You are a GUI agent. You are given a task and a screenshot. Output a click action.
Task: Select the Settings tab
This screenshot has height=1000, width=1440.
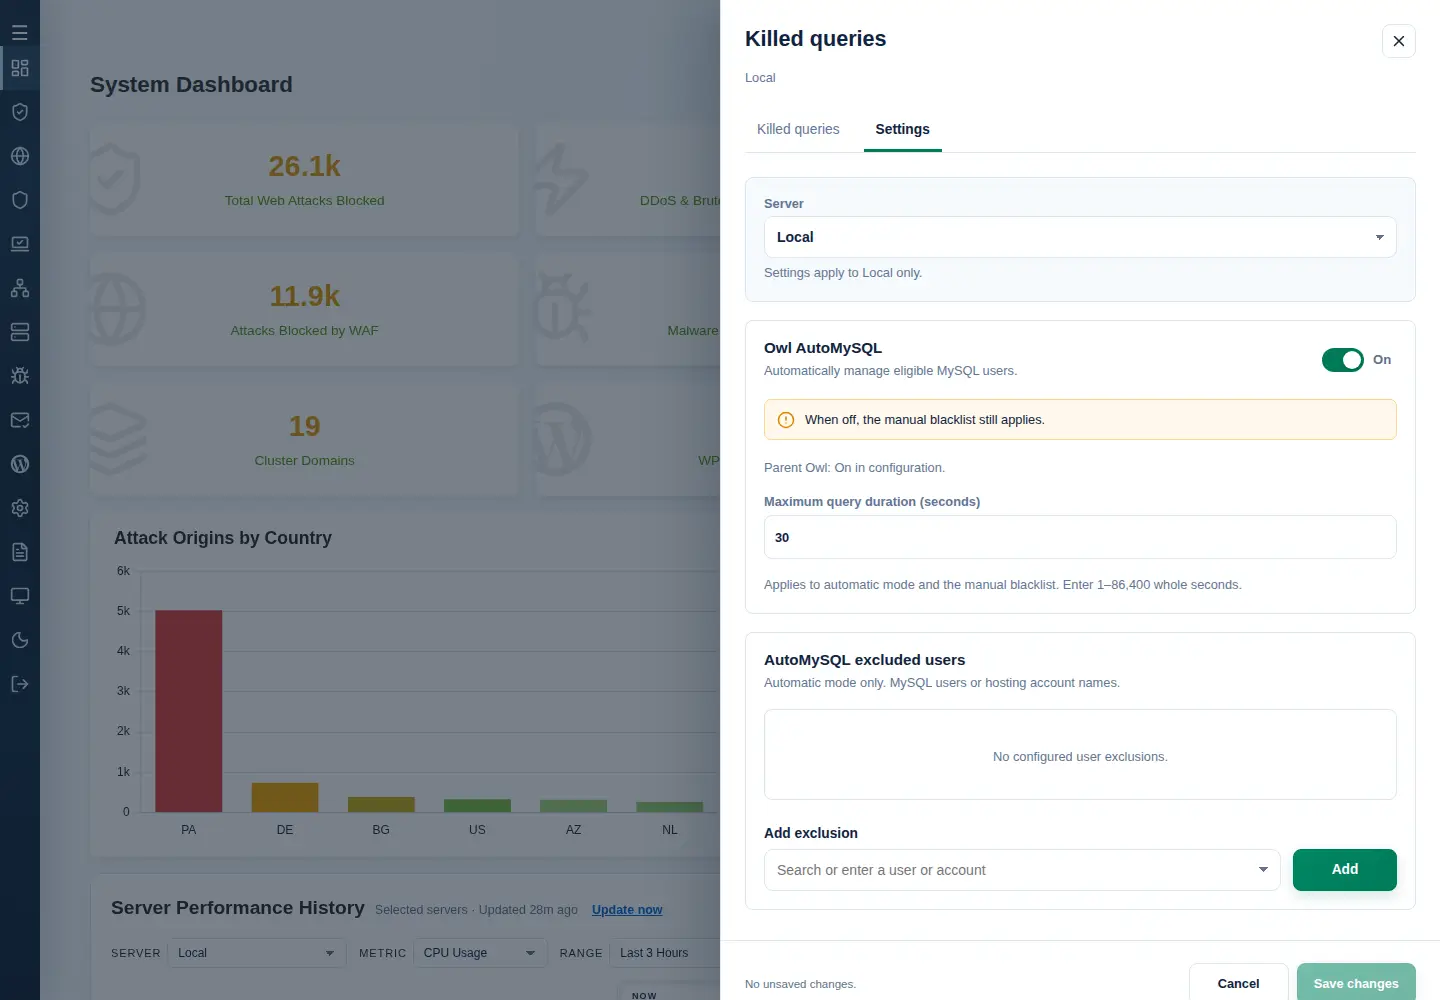(902, 129)
